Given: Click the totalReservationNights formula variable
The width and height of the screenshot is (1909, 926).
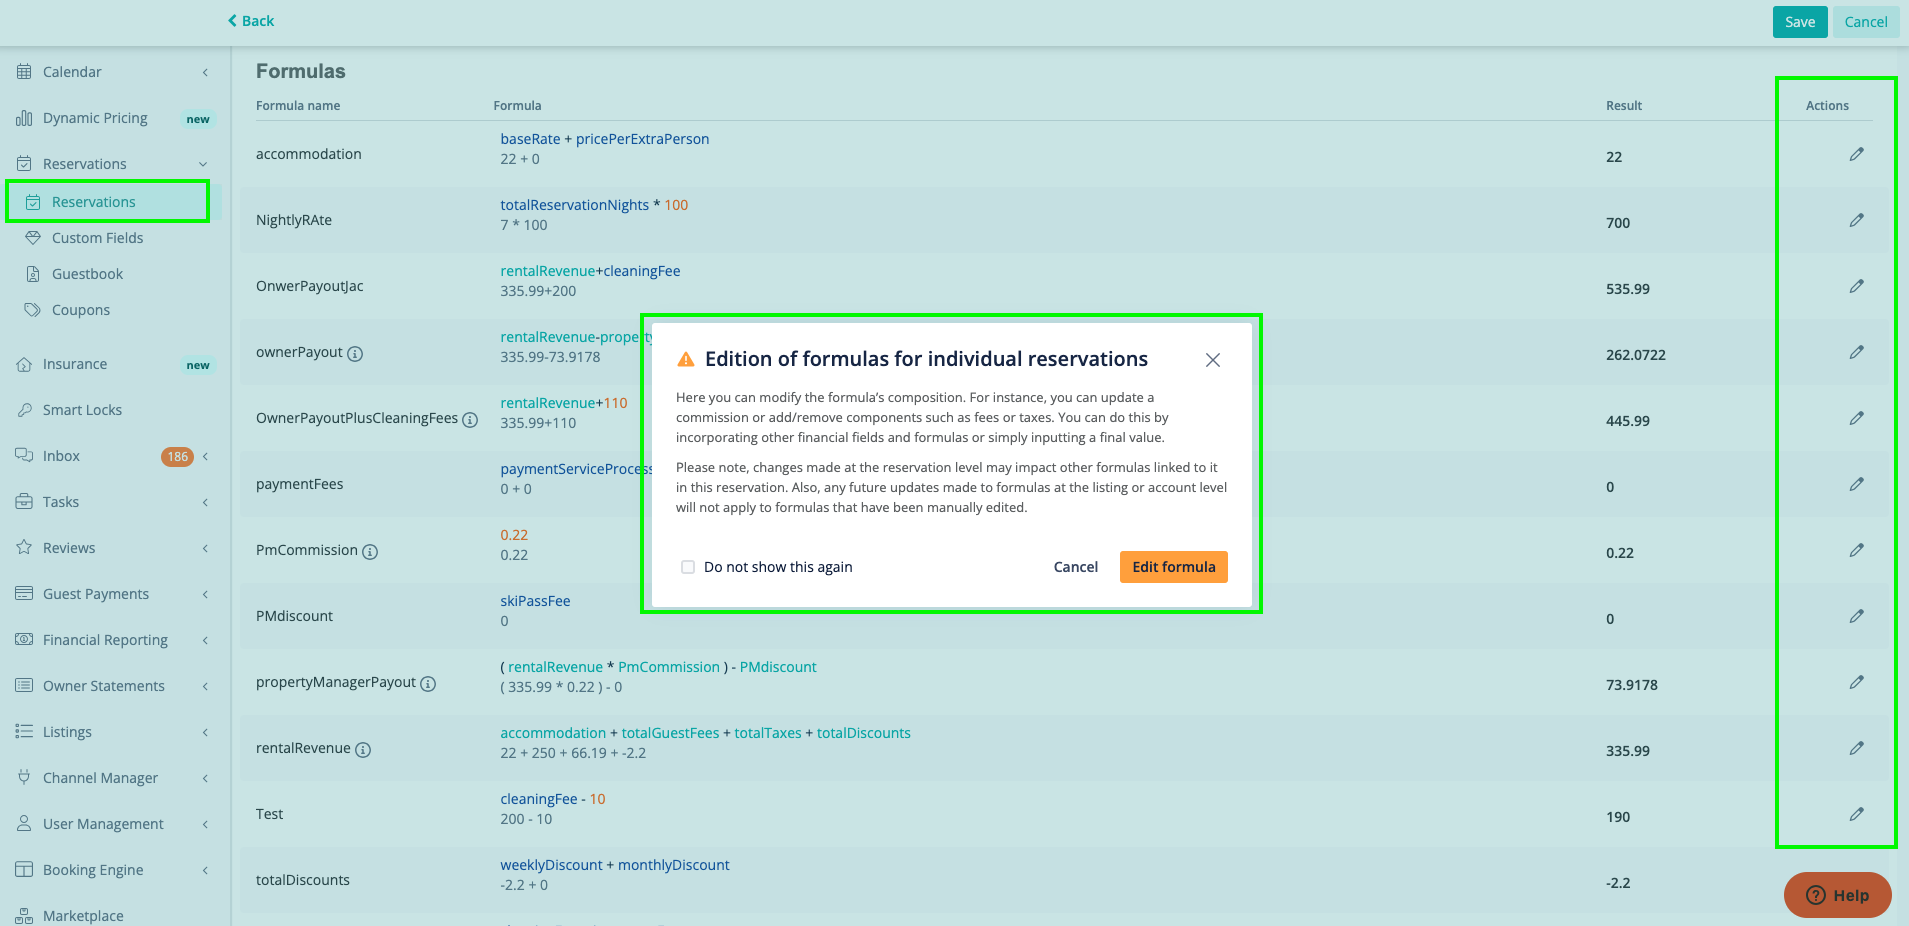Looking at the screenshot, I should pos(574,205).
